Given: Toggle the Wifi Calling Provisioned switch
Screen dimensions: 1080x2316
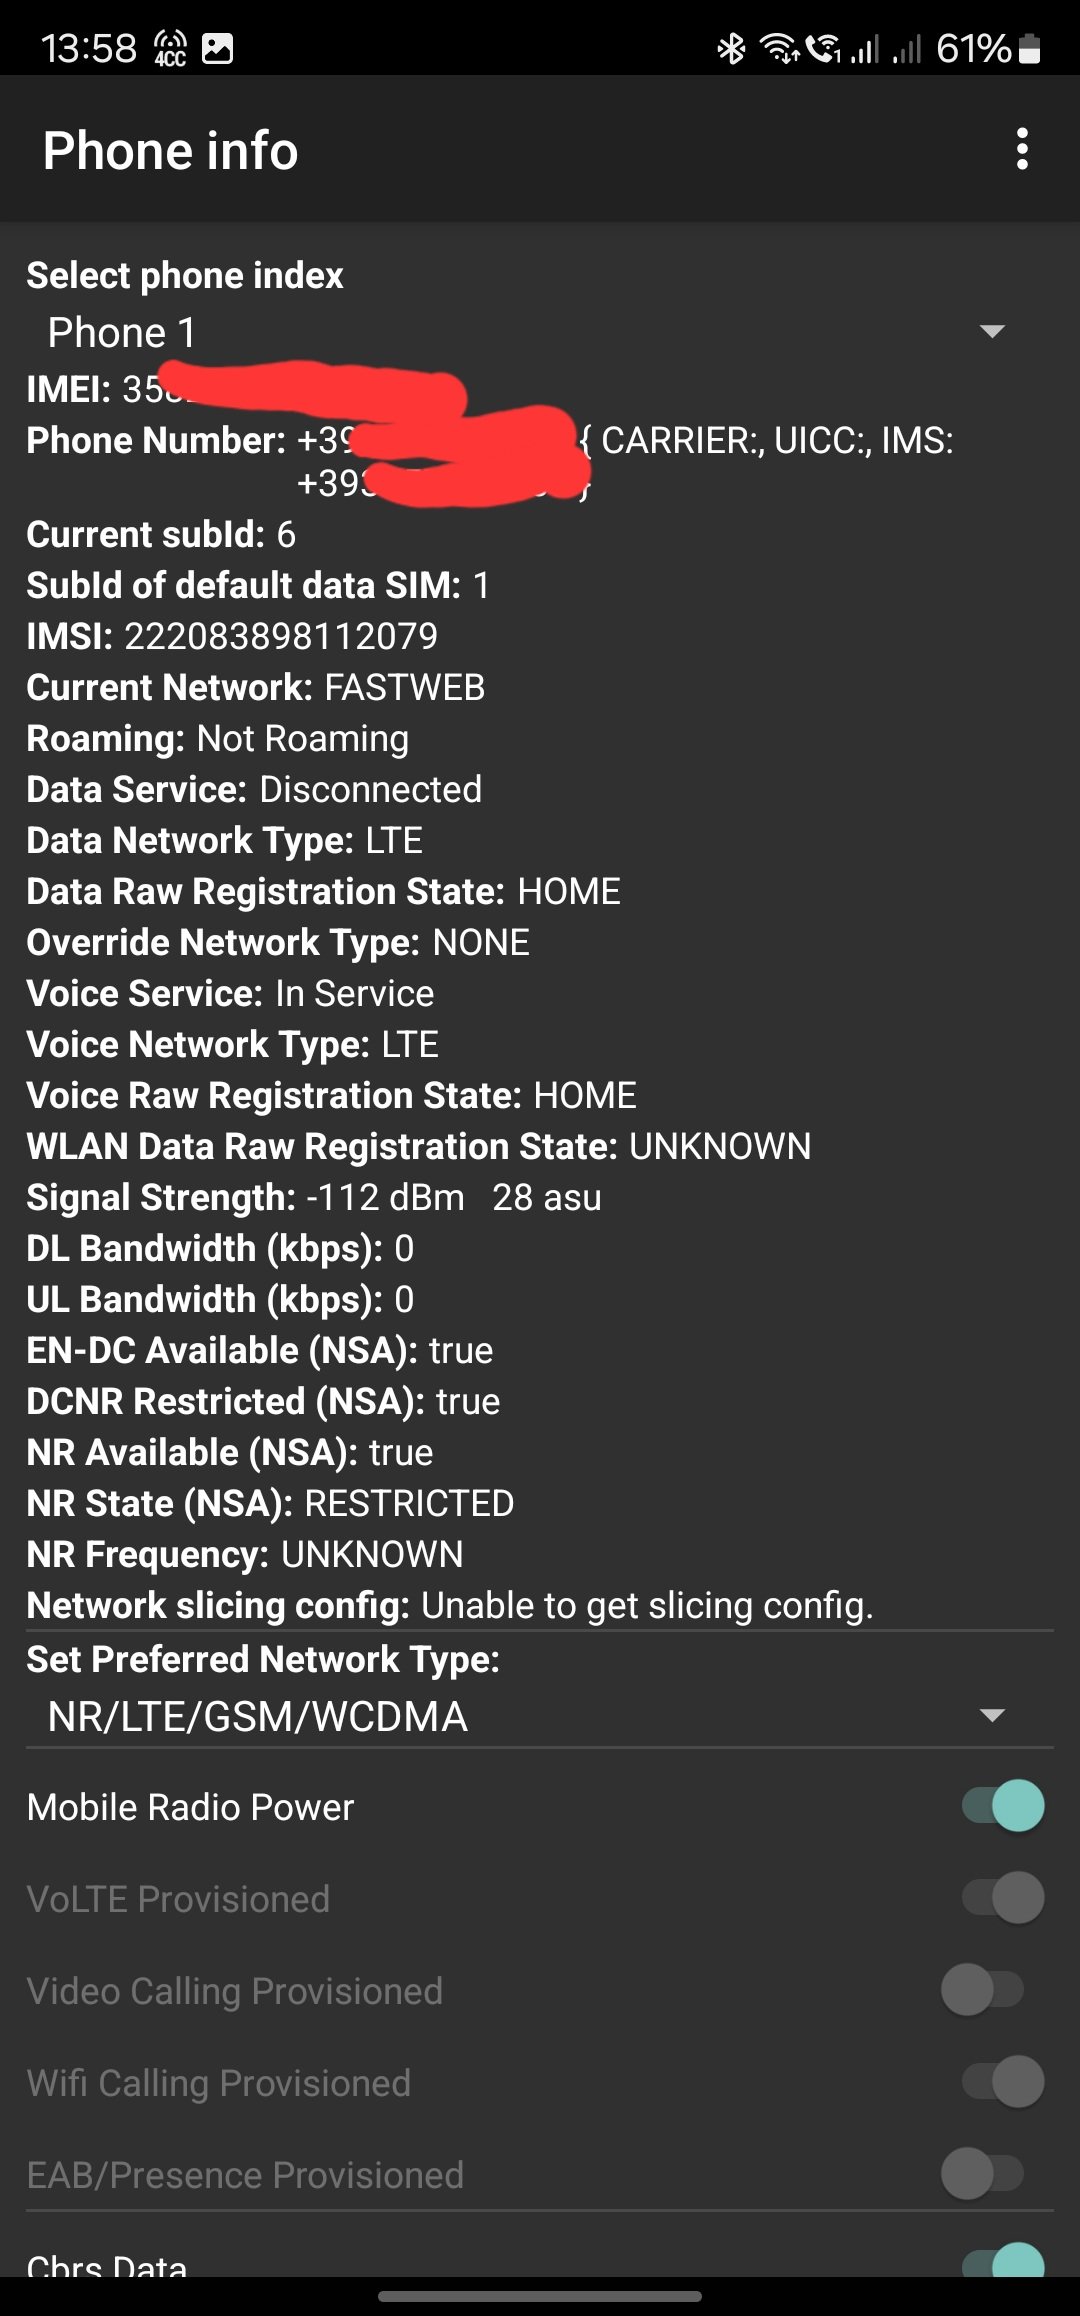Looking at the screenshot, I should [1003, 2082].
